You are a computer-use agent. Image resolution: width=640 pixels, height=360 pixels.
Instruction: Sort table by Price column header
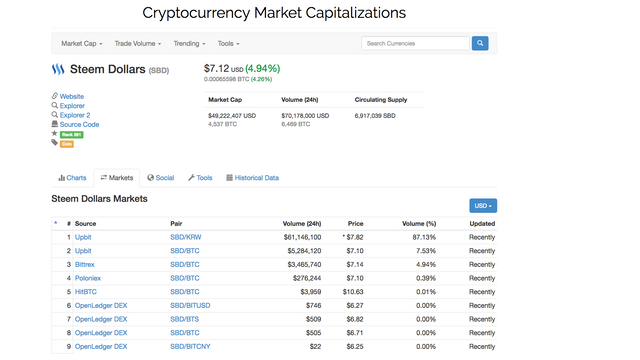tap(356, 224)
